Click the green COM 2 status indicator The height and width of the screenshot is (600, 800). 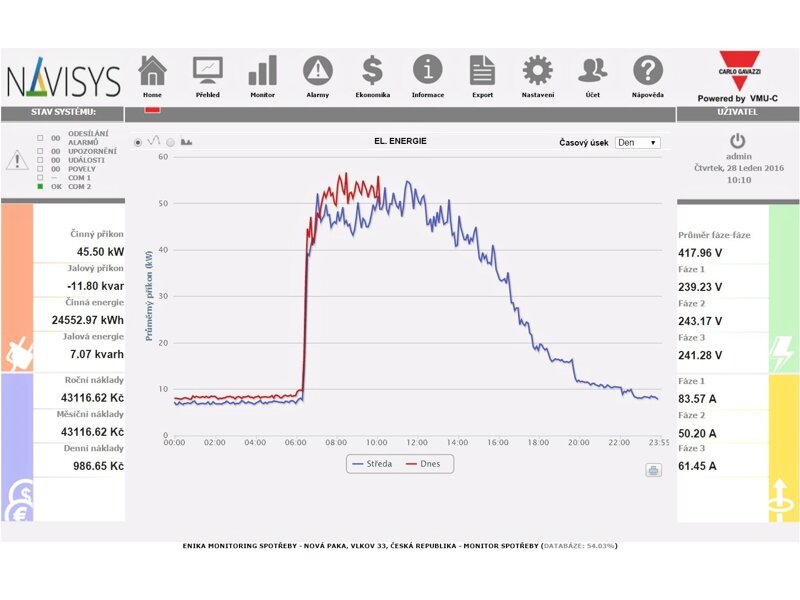click(x=40, y=187)
